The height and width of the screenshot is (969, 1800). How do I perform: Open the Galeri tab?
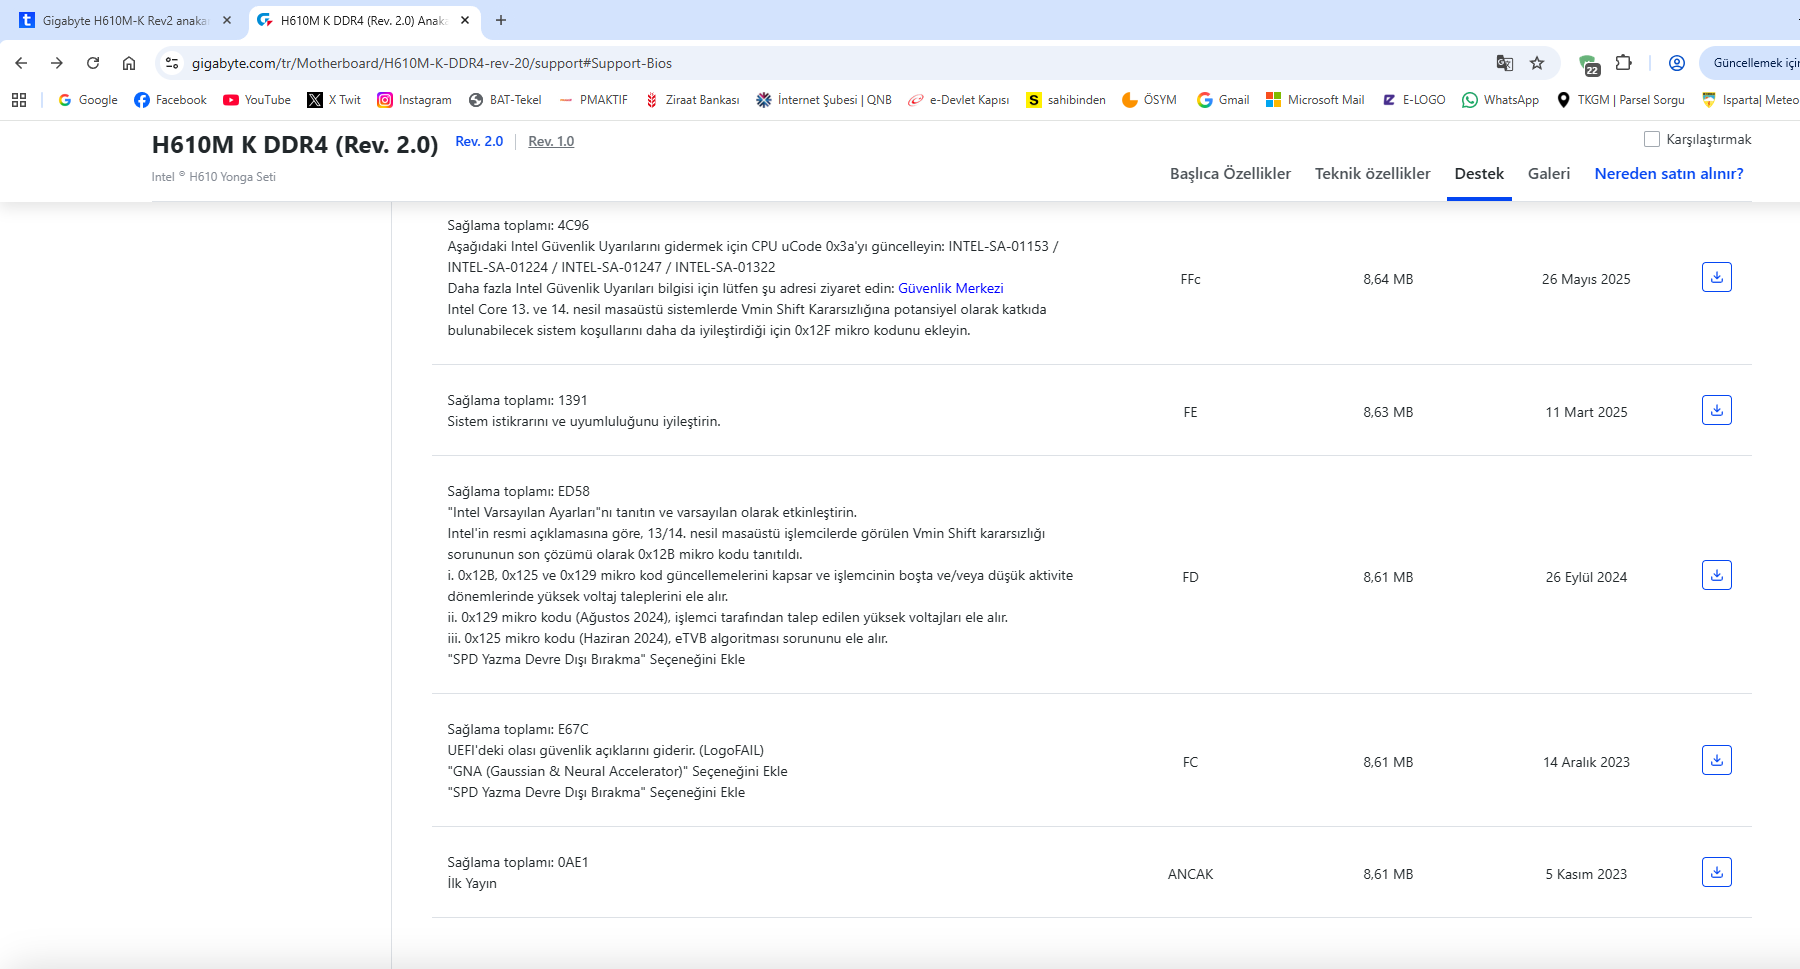tap(1549, 174)
